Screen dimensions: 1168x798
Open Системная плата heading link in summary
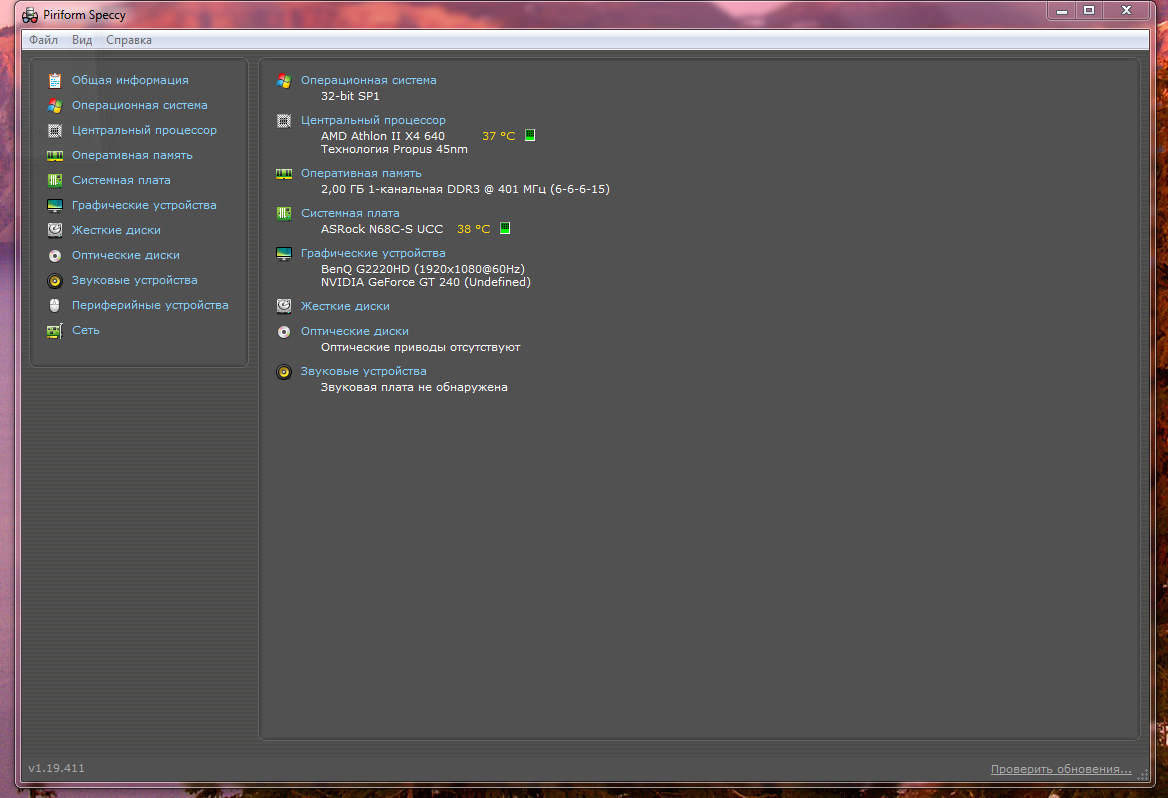click(x=350, y=214)
